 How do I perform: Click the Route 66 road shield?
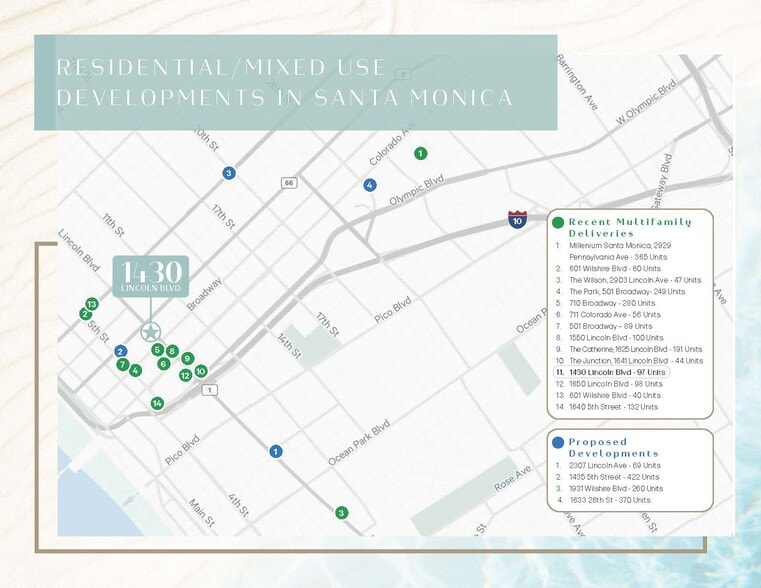pyautogui.click(x=289, y=183)
